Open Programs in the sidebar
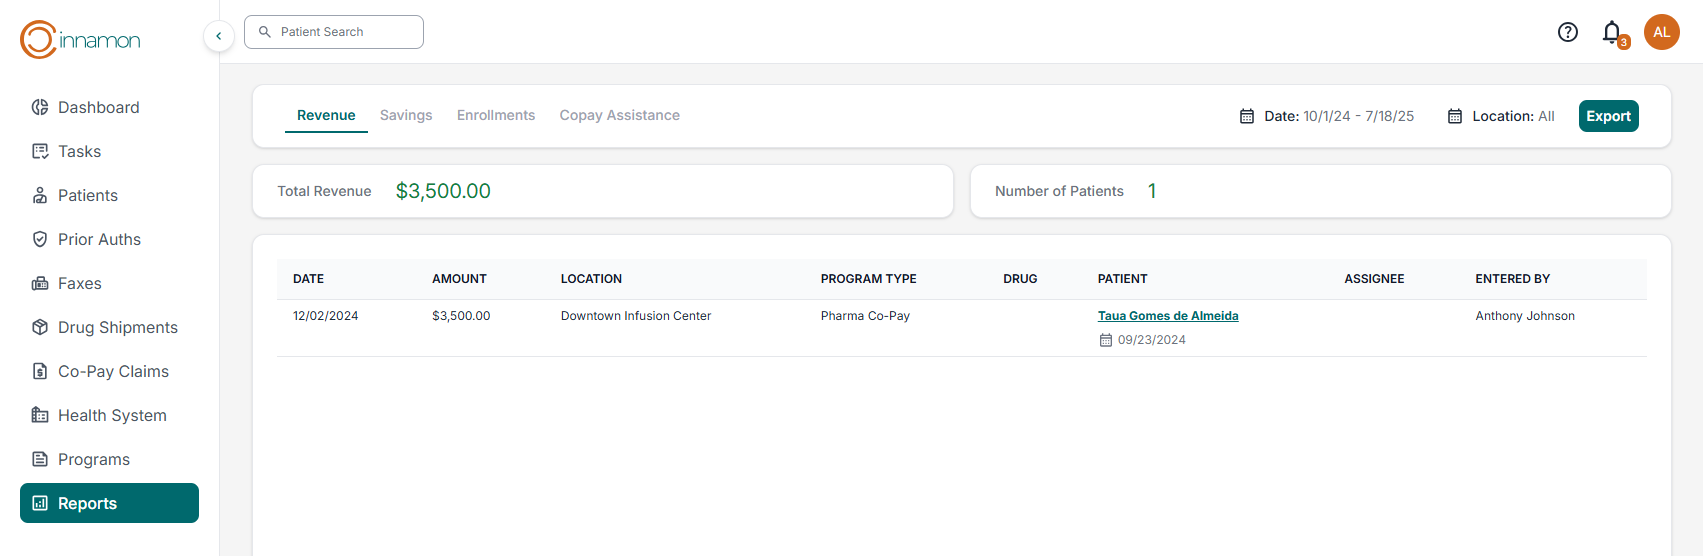Viewport: 1703px width, 556px height. click(x=94, y=459)
